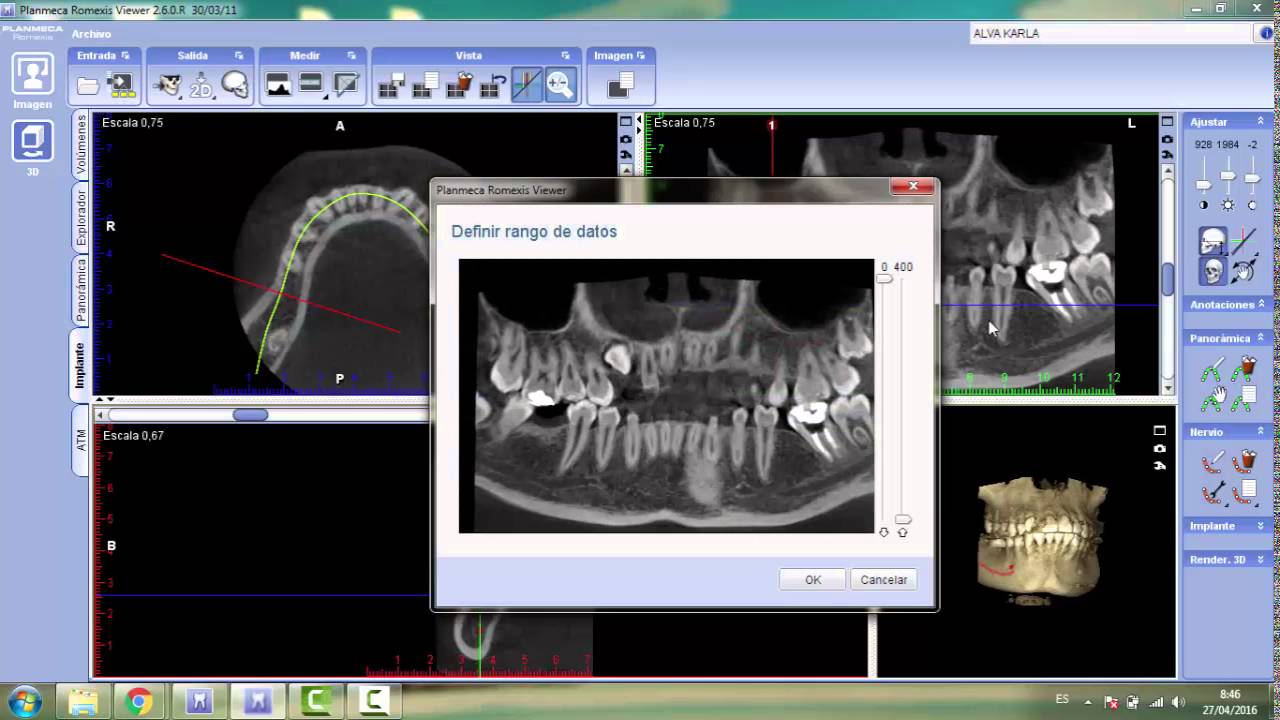Toggle the zoom magnifier tool in Vista

(x=560, y=86)
